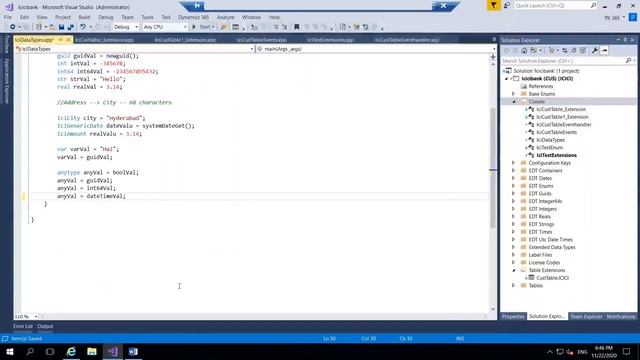Switch to IciCustTable1_Extension.xpp tab
640x360 pixels.
(x=185, y=40)
